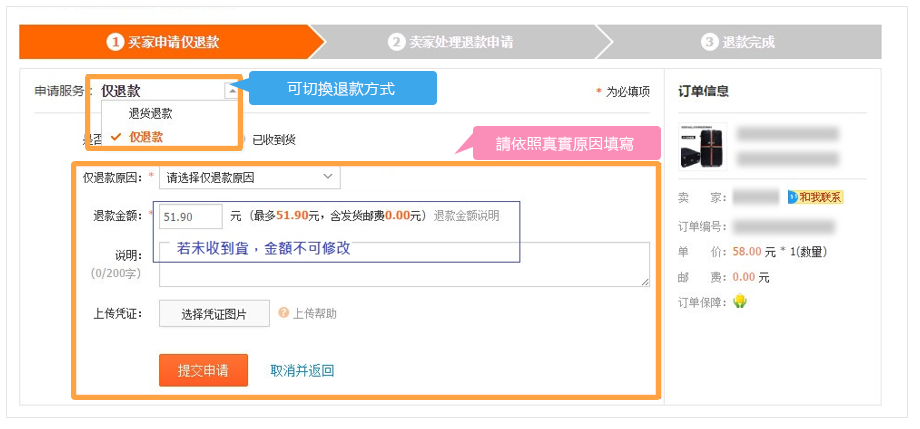Image resolution: width=920 pixels, height=429 pixels.
Task: Click the 订单保障 guarantee icon
Action: [740, 301]
